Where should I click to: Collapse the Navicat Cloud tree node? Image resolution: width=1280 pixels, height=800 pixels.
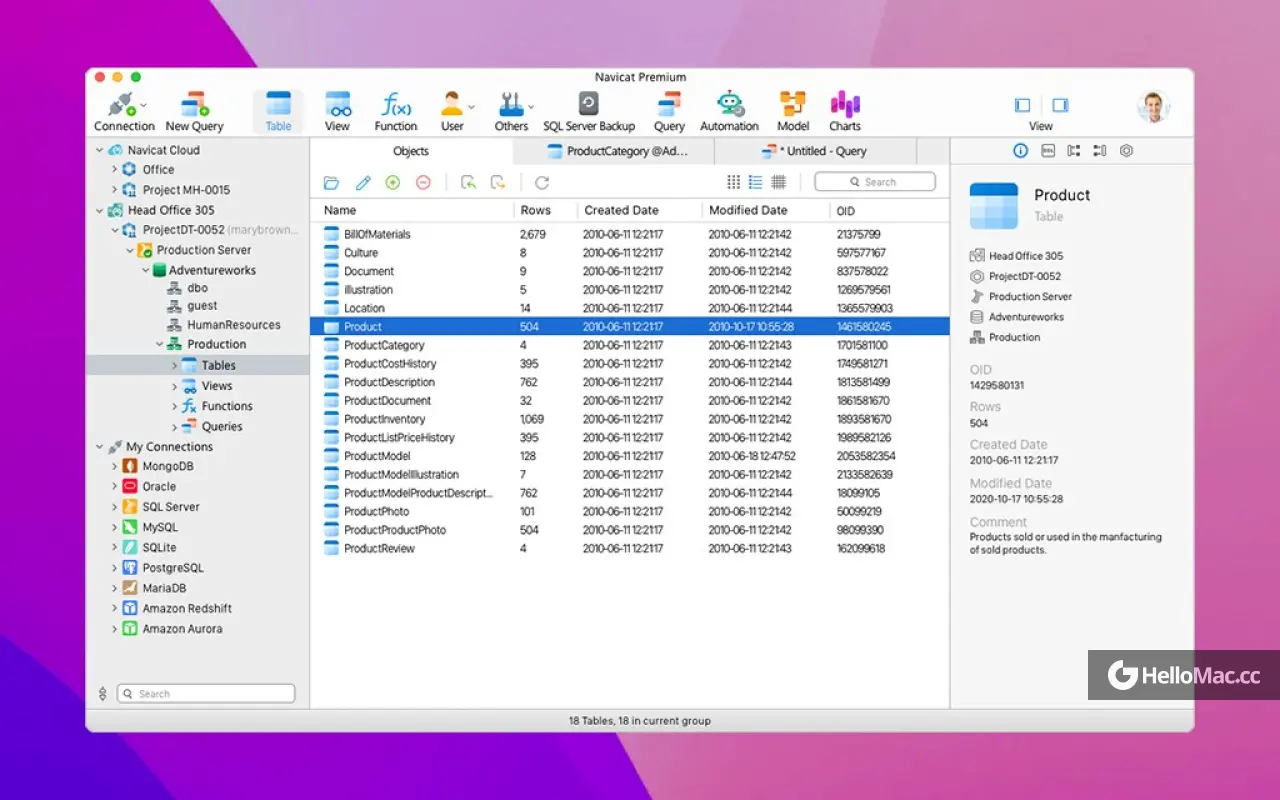(x=100, y=151)
